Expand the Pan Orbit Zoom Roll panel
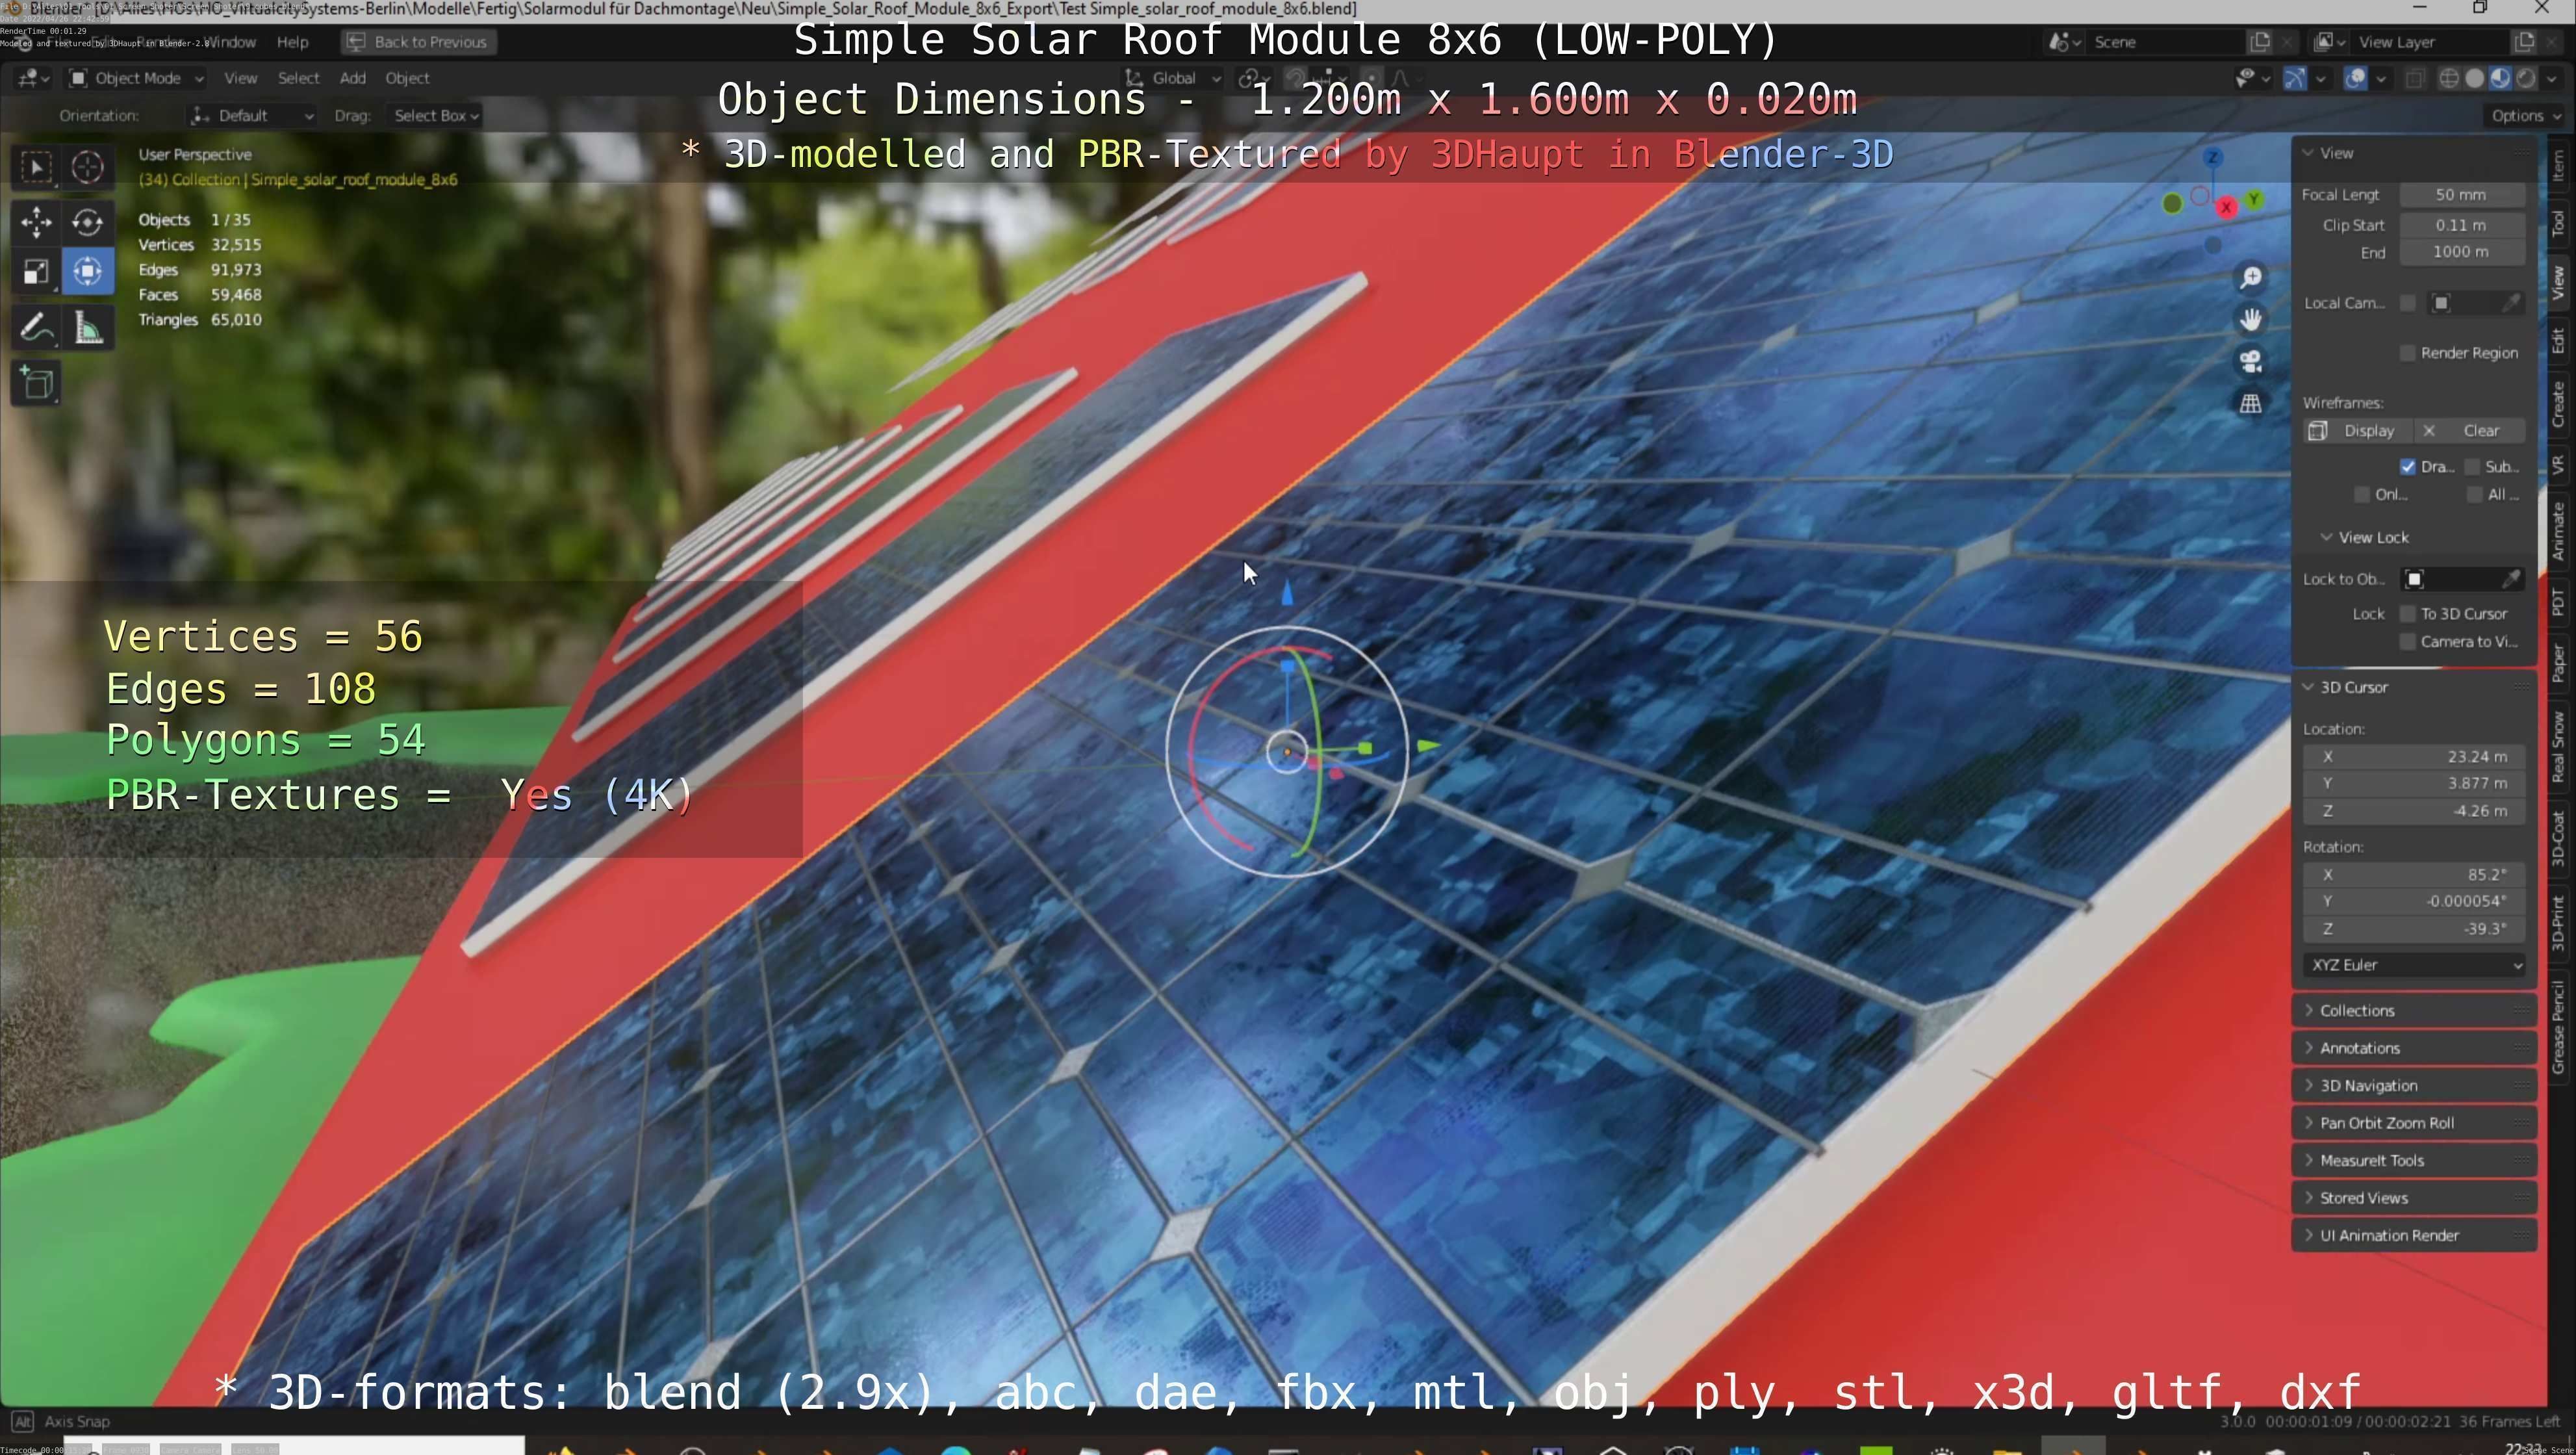Viewport: 2576px width, 1455px height. point(2413,1123)
